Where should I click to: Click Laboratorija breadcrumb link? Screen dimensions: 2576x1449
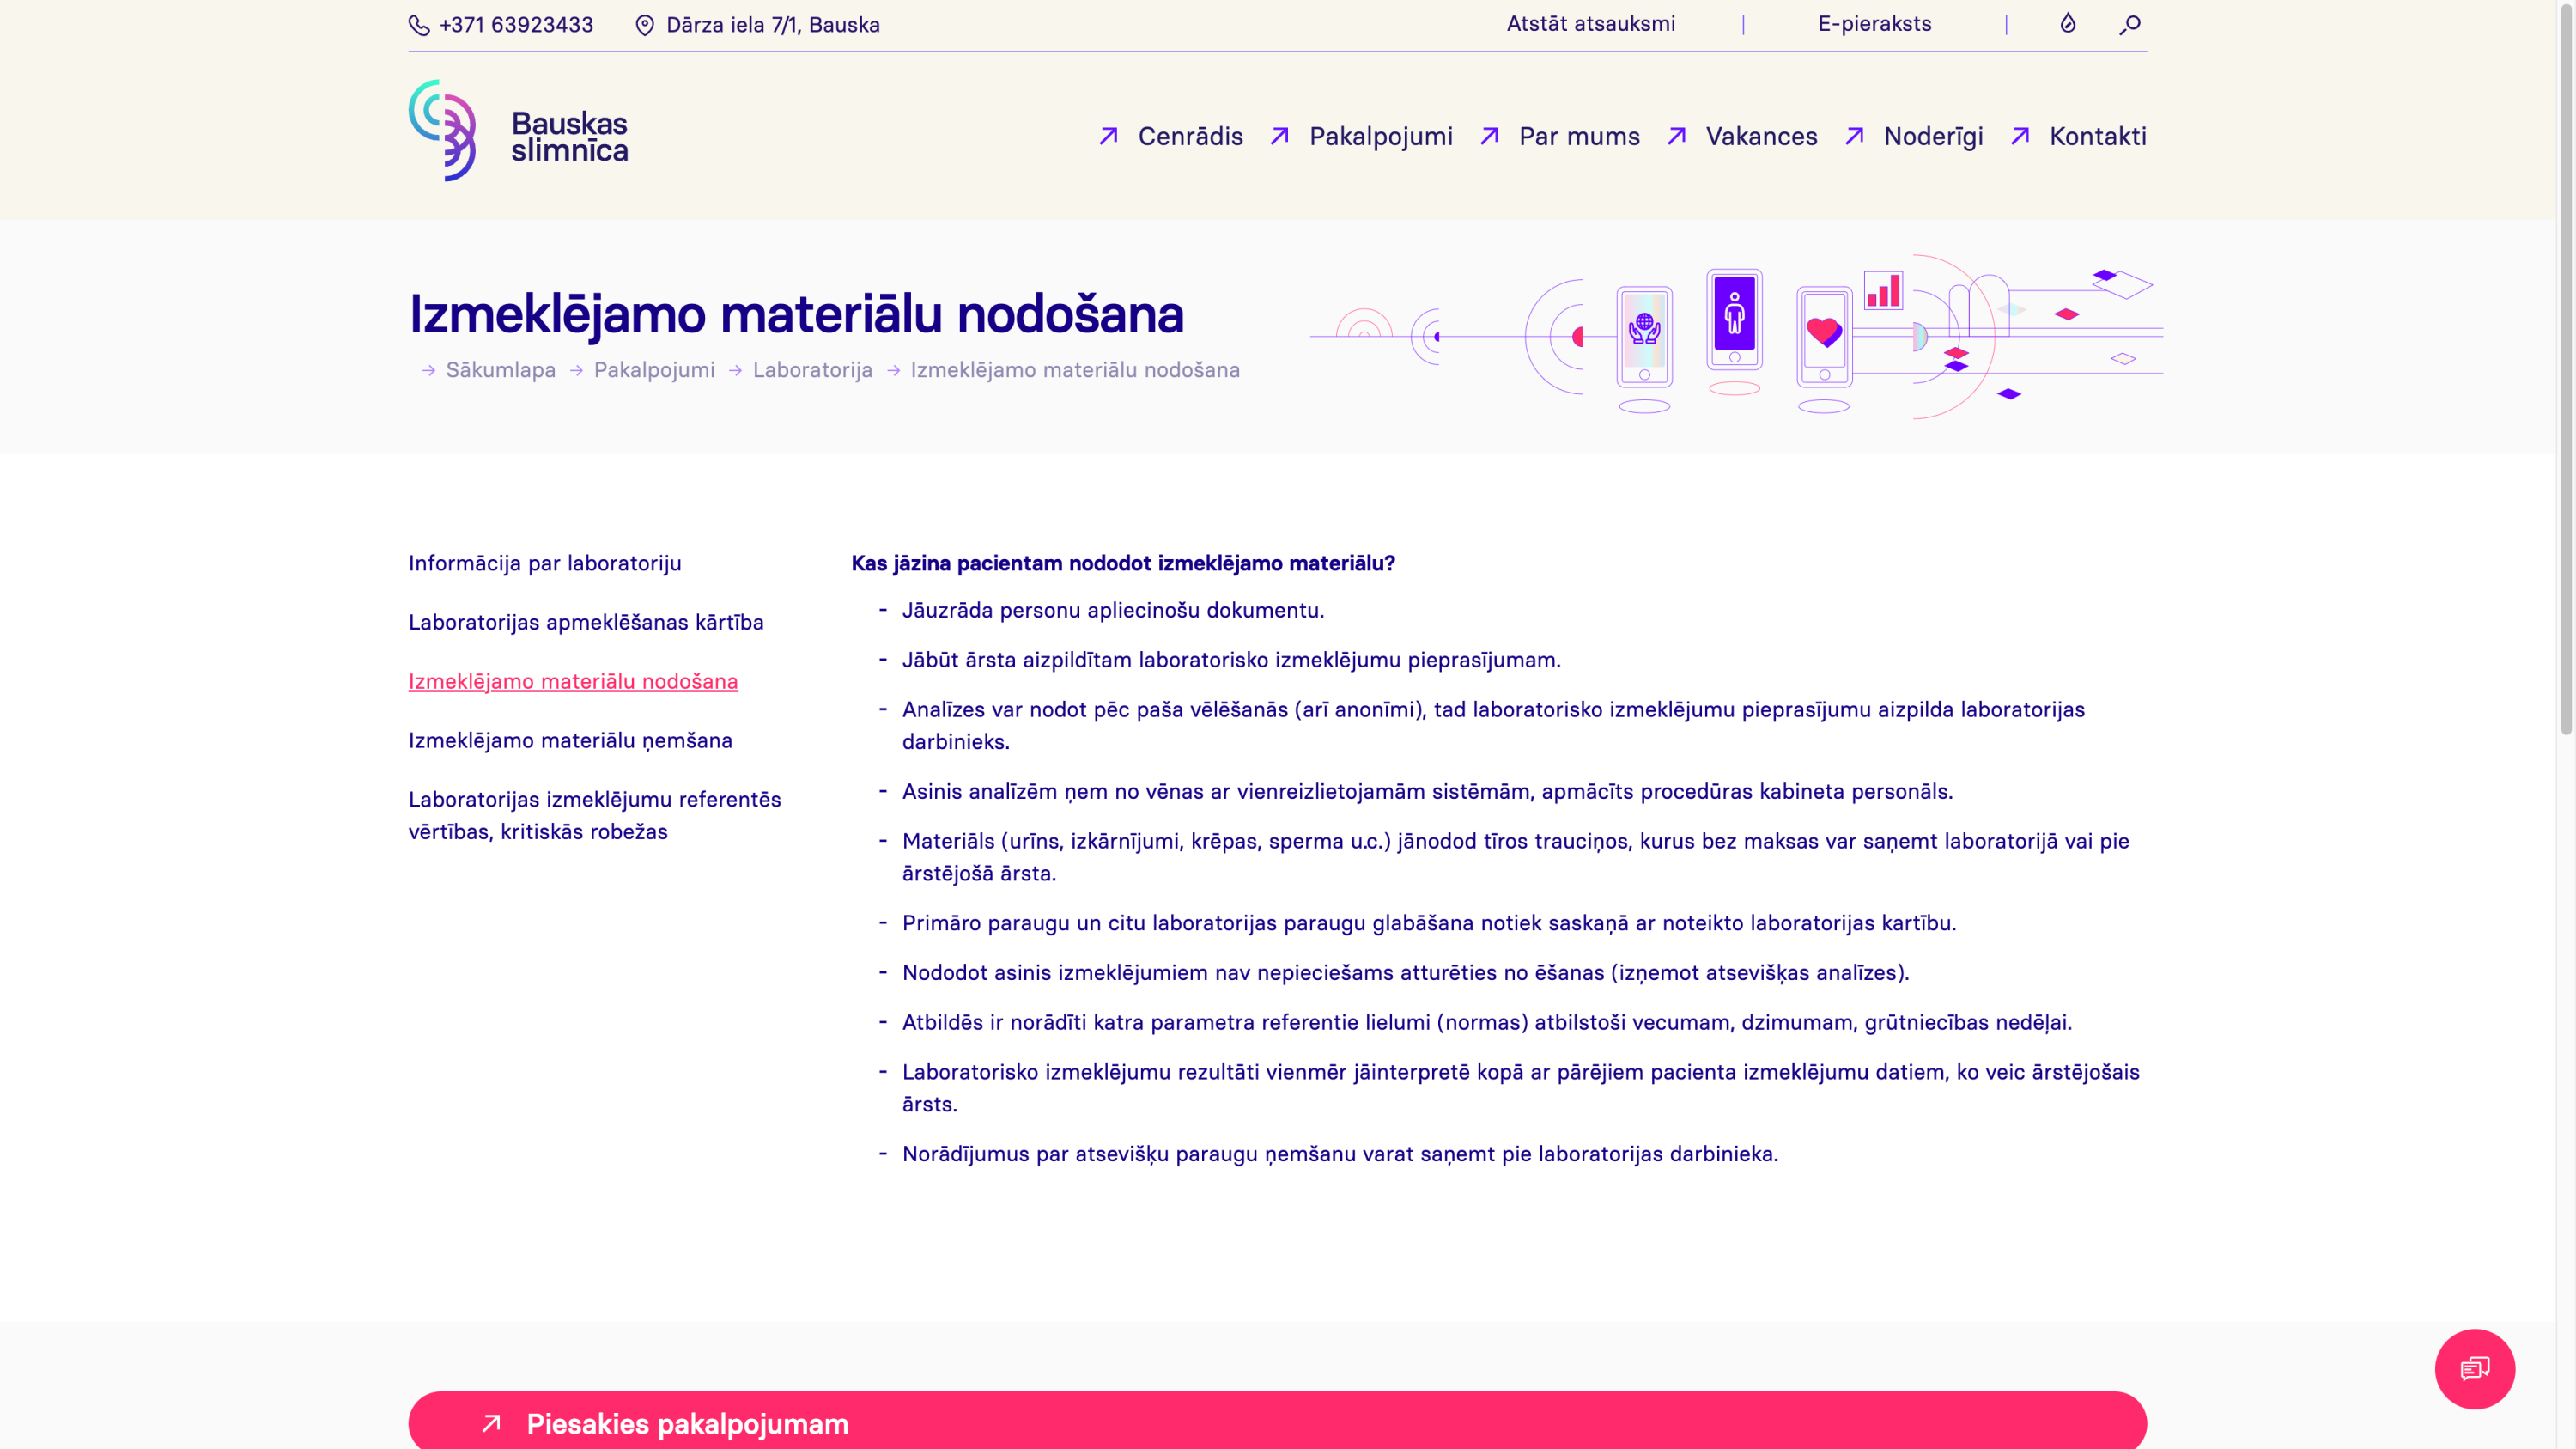[x=812, y=370]
